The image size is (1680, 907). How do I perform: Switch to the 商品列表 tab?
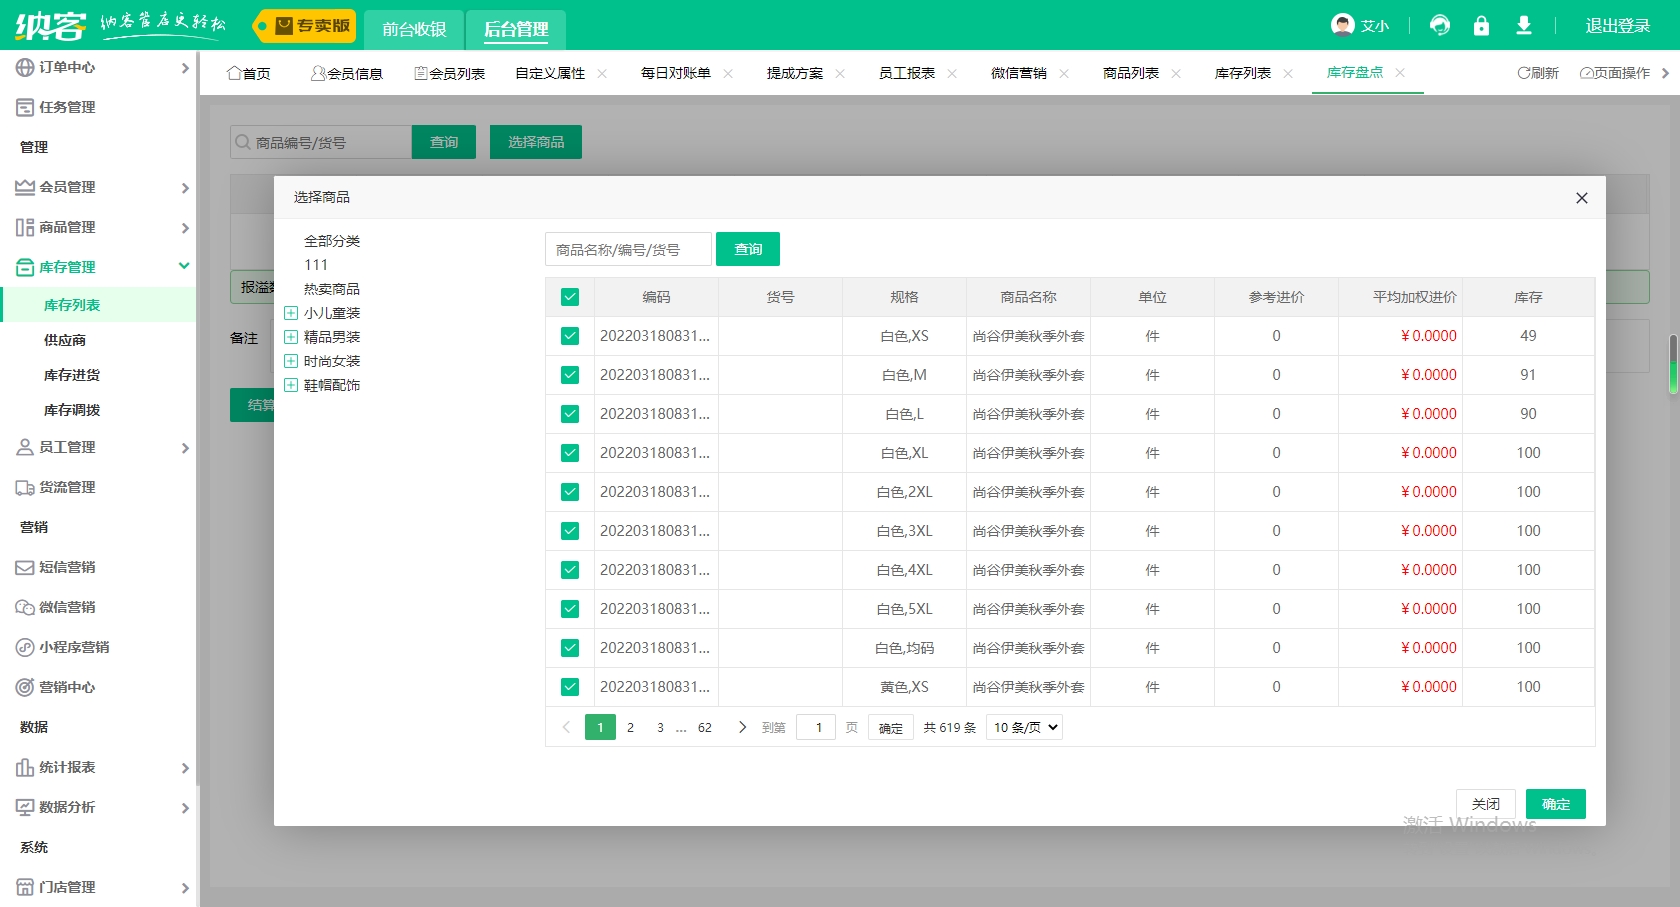[x=1131, y=73]
